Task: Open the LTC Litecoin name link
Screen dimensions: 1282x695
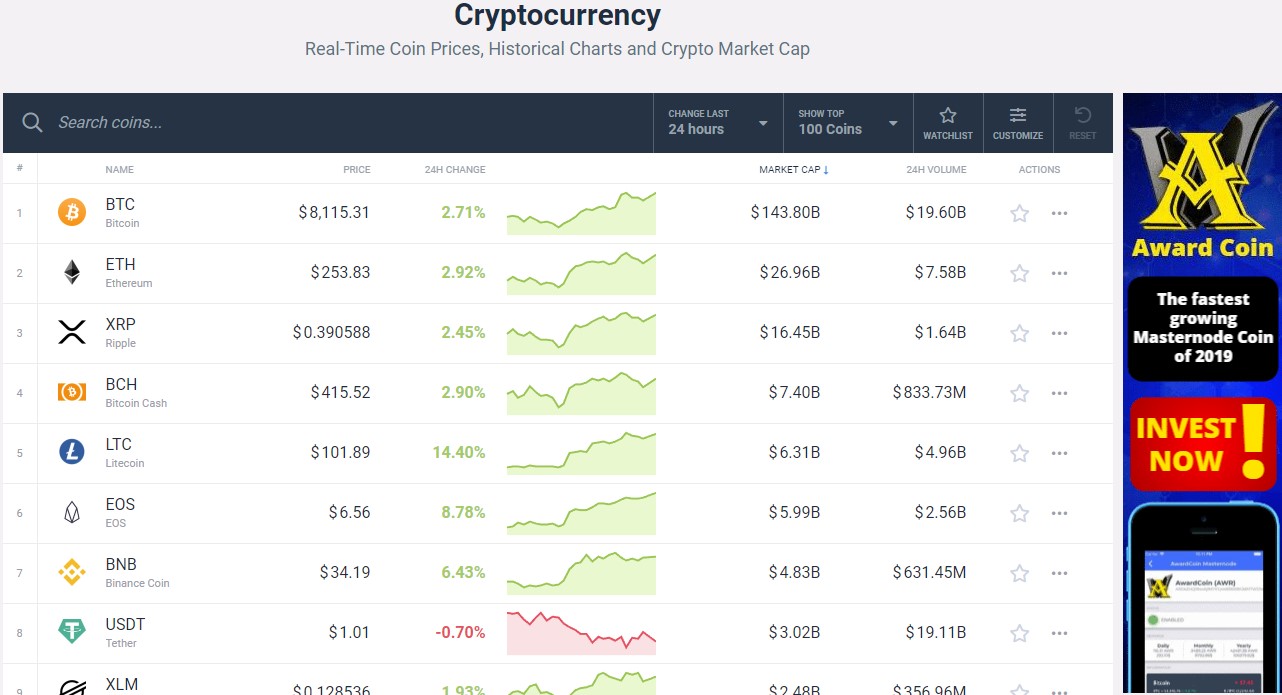Action: click(125, 452)
